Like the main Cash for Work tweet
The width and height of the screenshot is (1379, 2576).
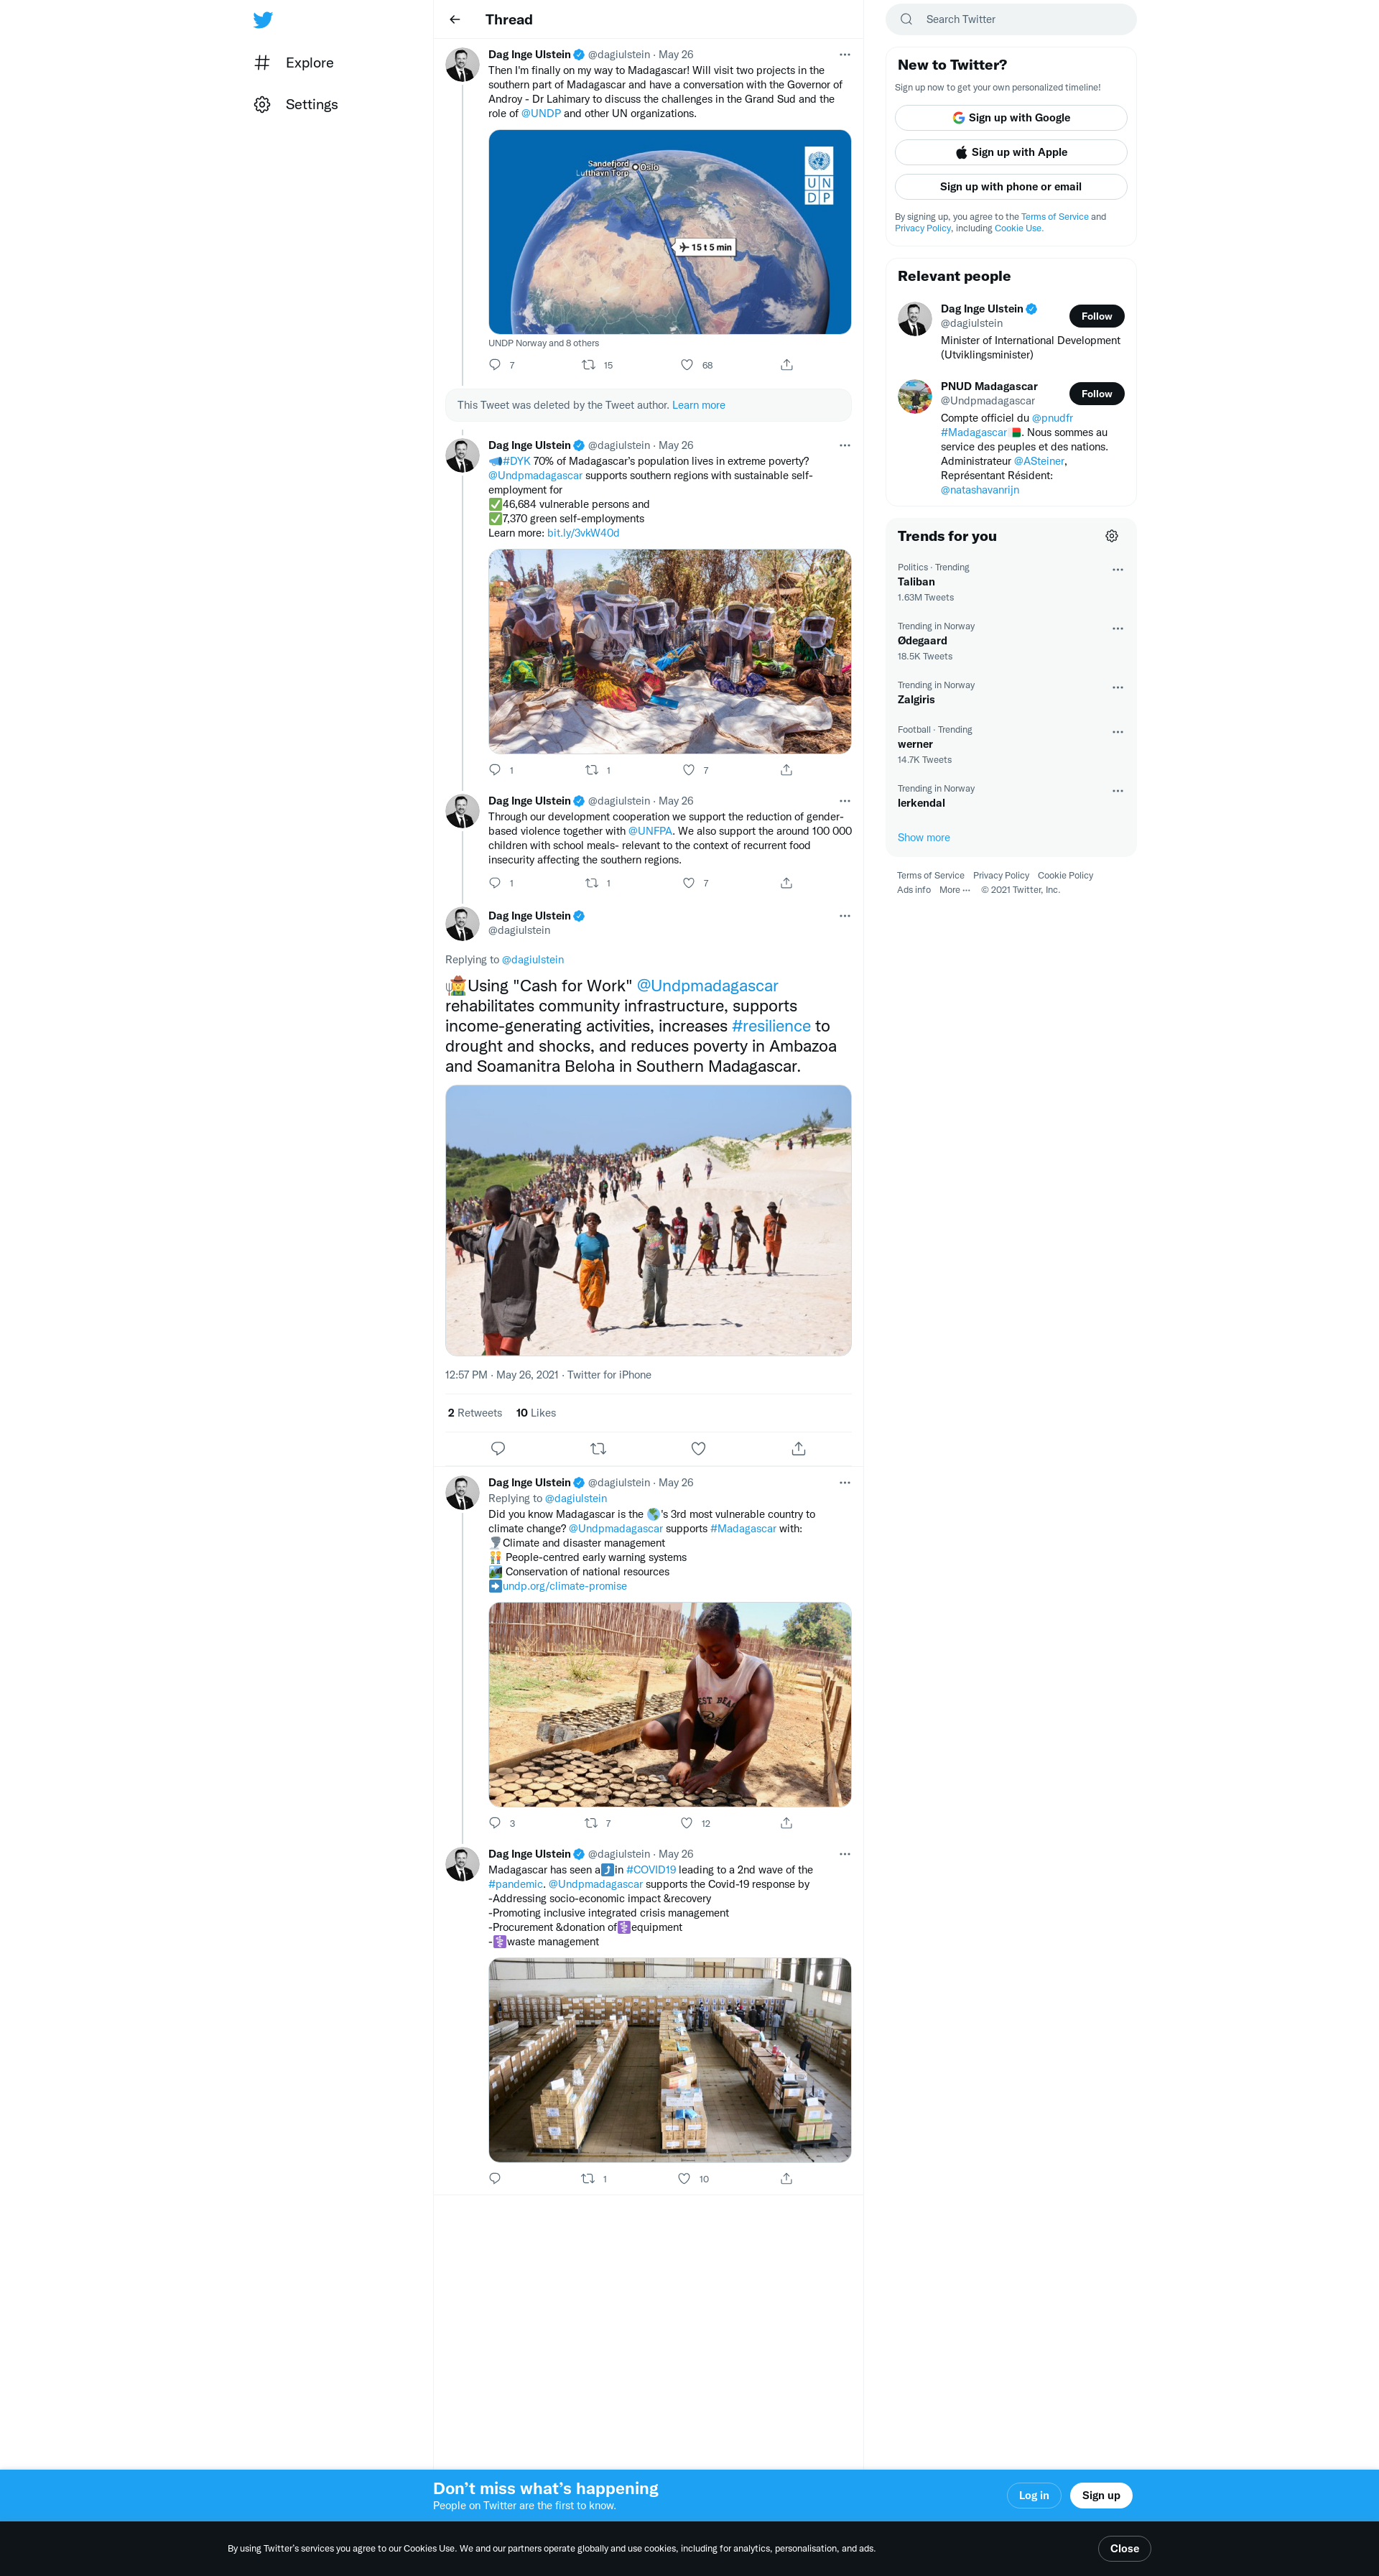(x=698, y=1448)
